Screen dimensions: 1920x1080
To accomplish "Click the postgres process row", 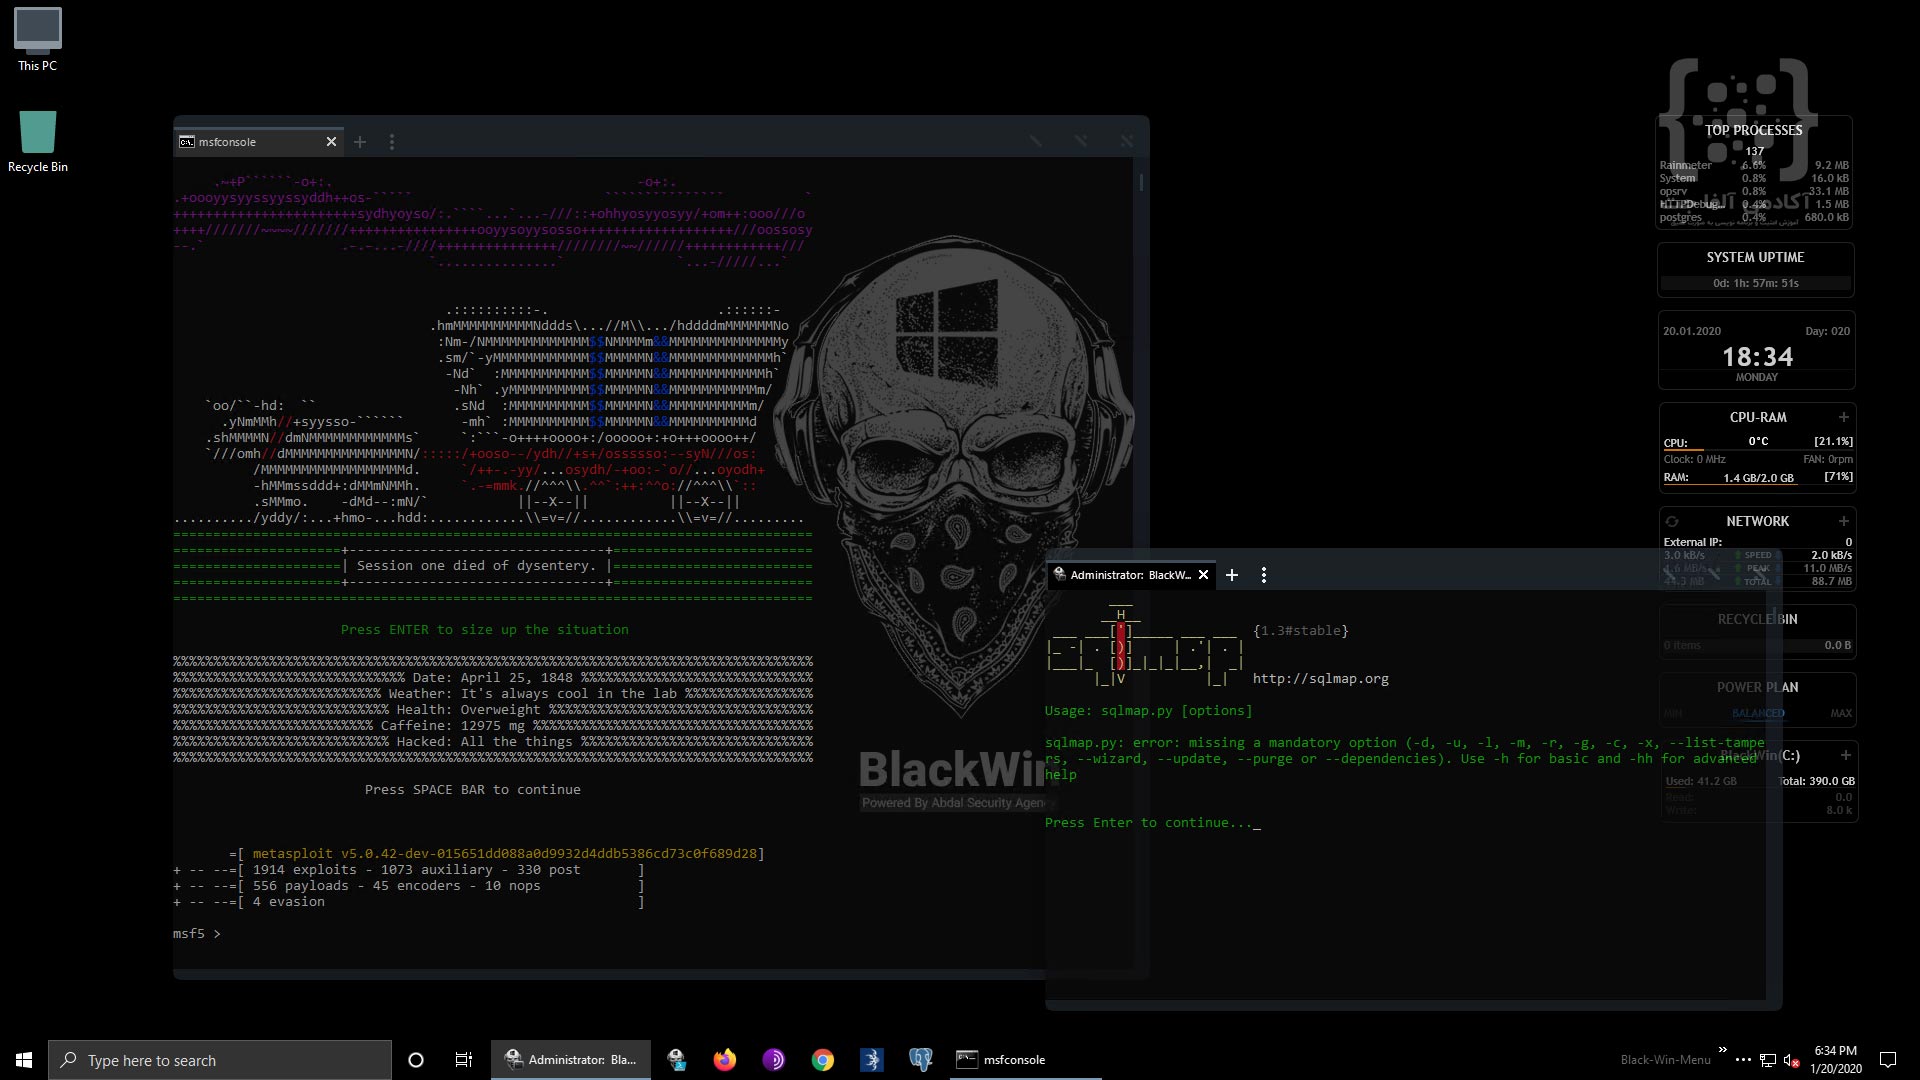I will point(1754,217).
